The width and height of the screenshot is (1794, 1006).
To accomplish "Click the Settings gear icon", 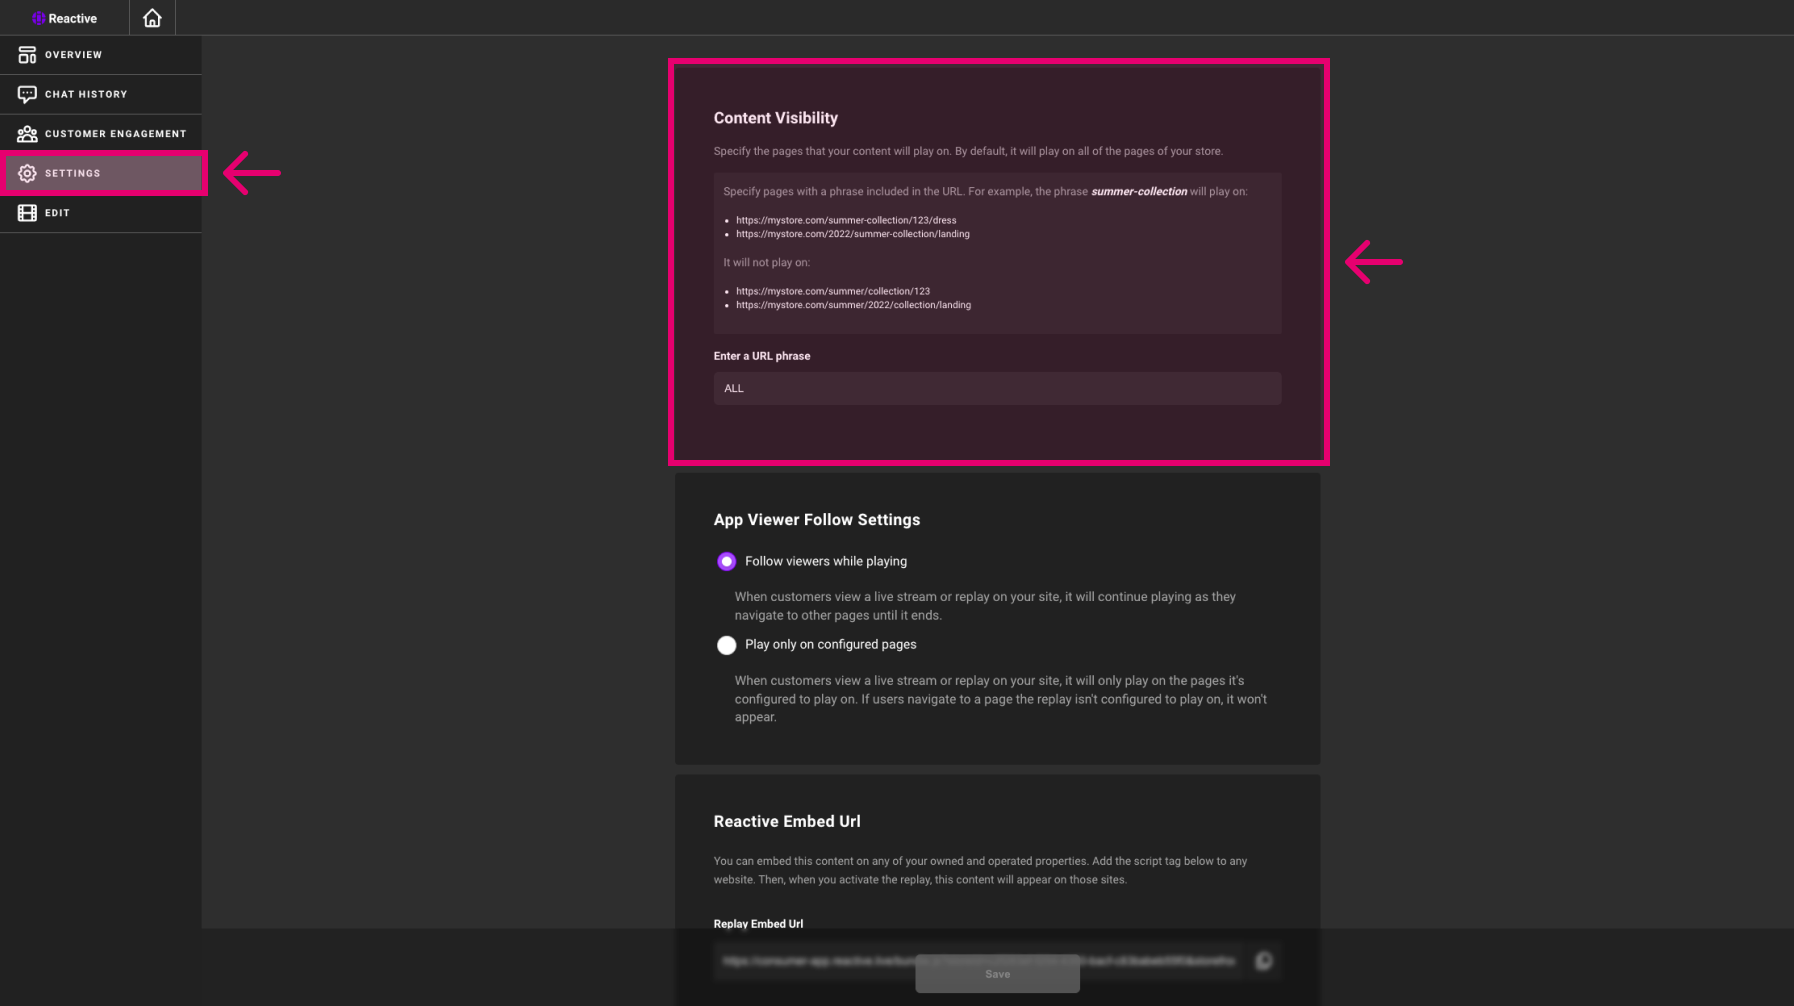I will (x=27, y=173).
